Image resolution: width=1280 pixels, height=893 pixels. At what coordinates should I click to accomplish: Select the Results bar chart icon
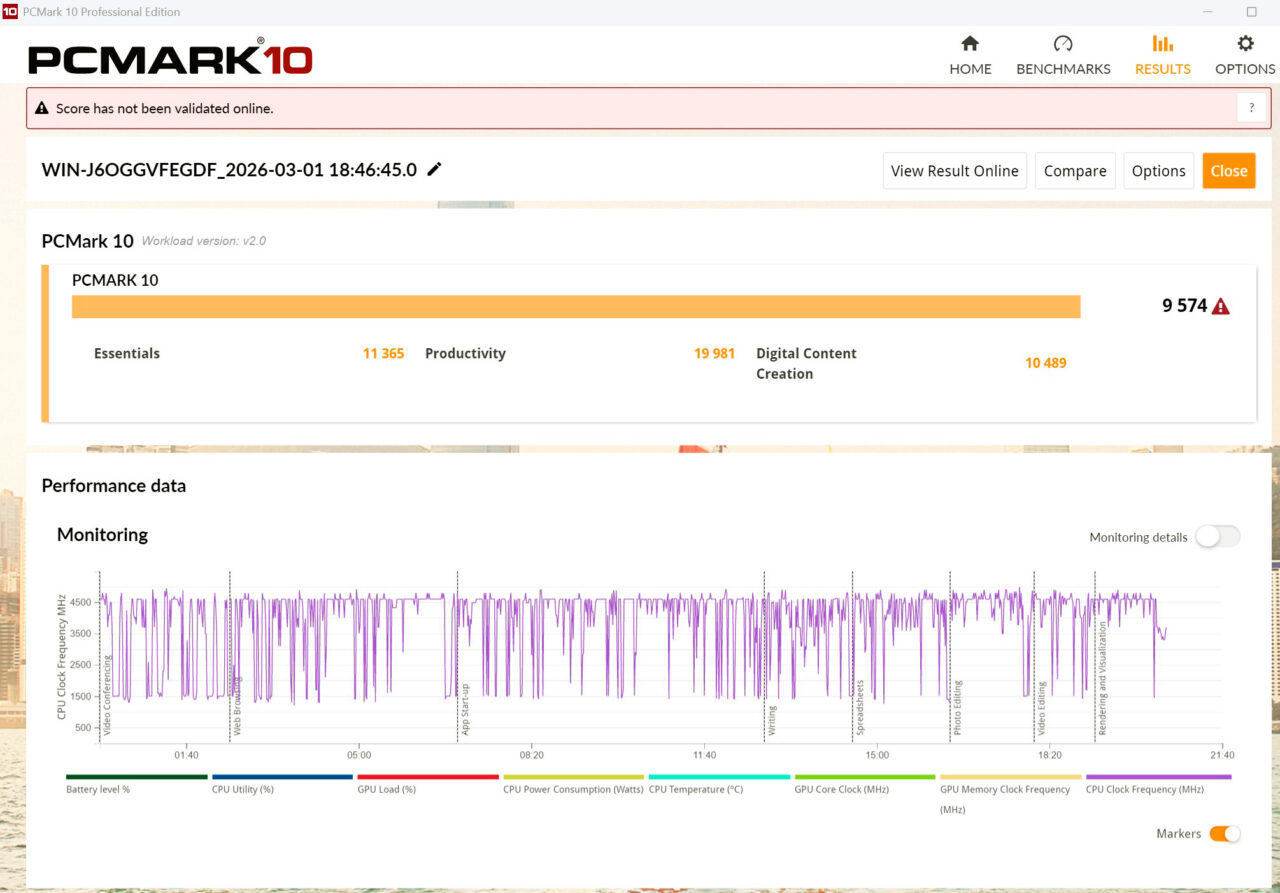(1162, 44)
